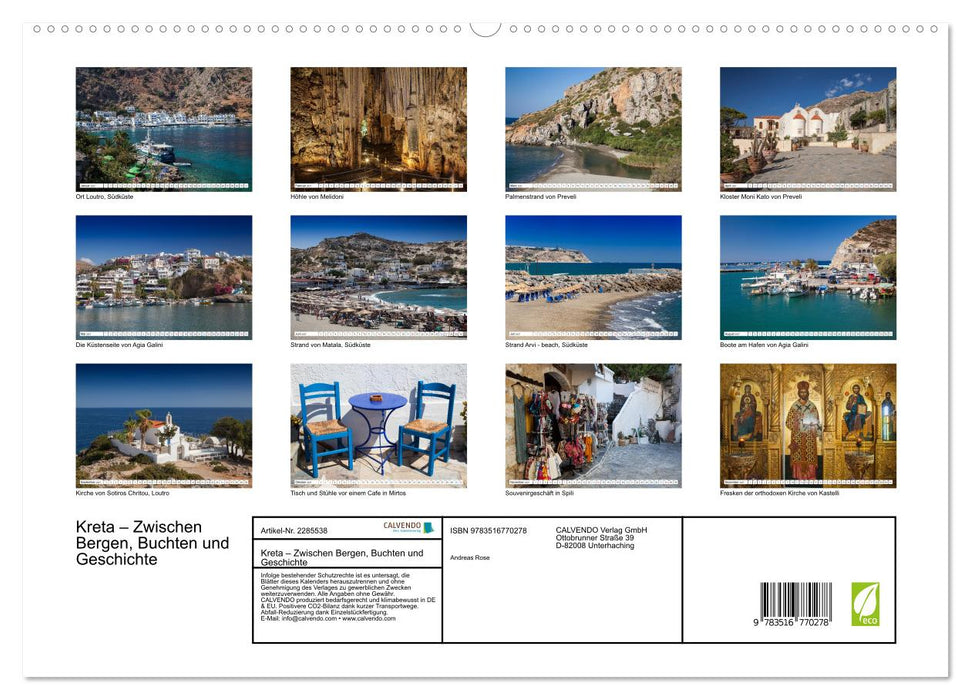Click the caption 'Boote am Hafen von Agia Galini'

(764, 345)
